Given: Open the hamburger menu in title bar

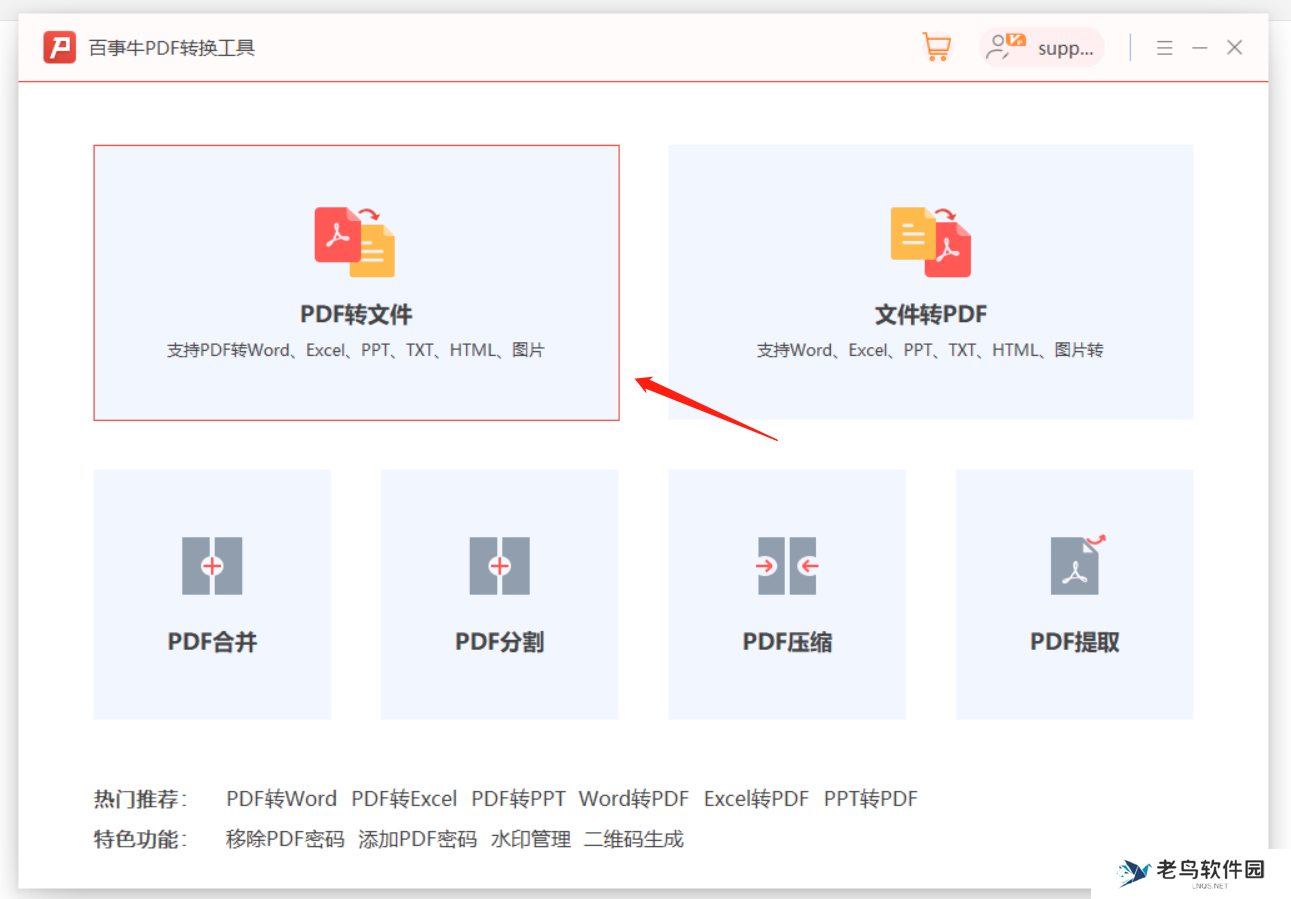Looking at the screenshot, I should pyautogui.click(x=1164, y=46).
